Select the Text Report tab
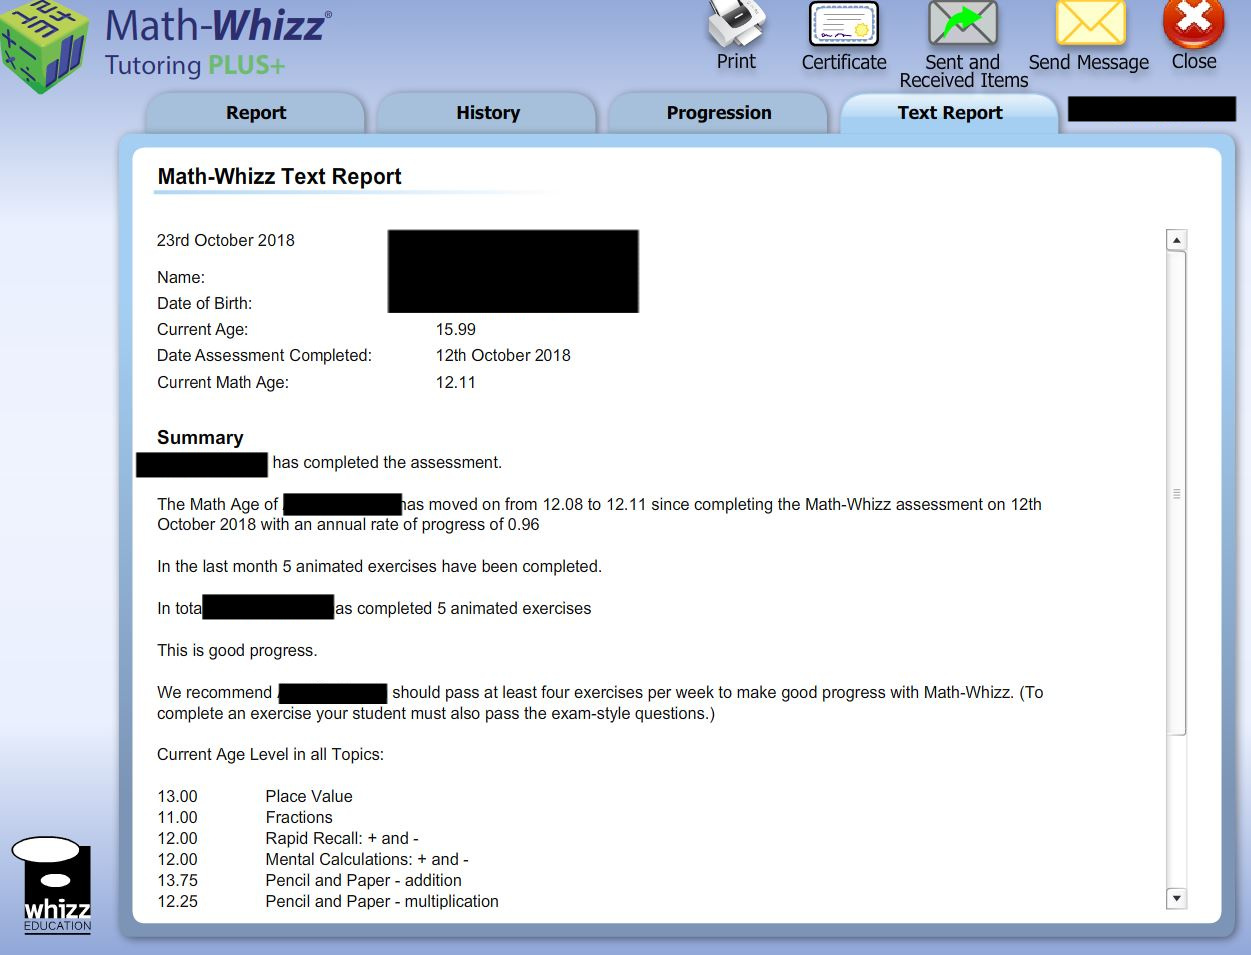Image resolution: width=1251 pixels, height=955 pixels. click(949, 113)
